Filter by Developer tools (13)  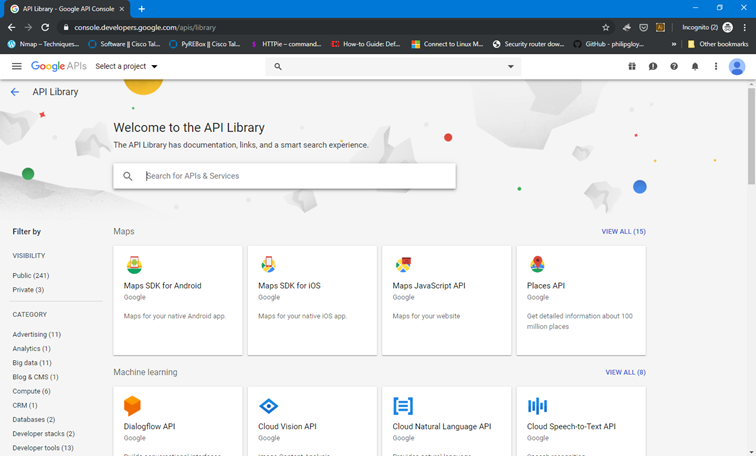pos(43,448)
